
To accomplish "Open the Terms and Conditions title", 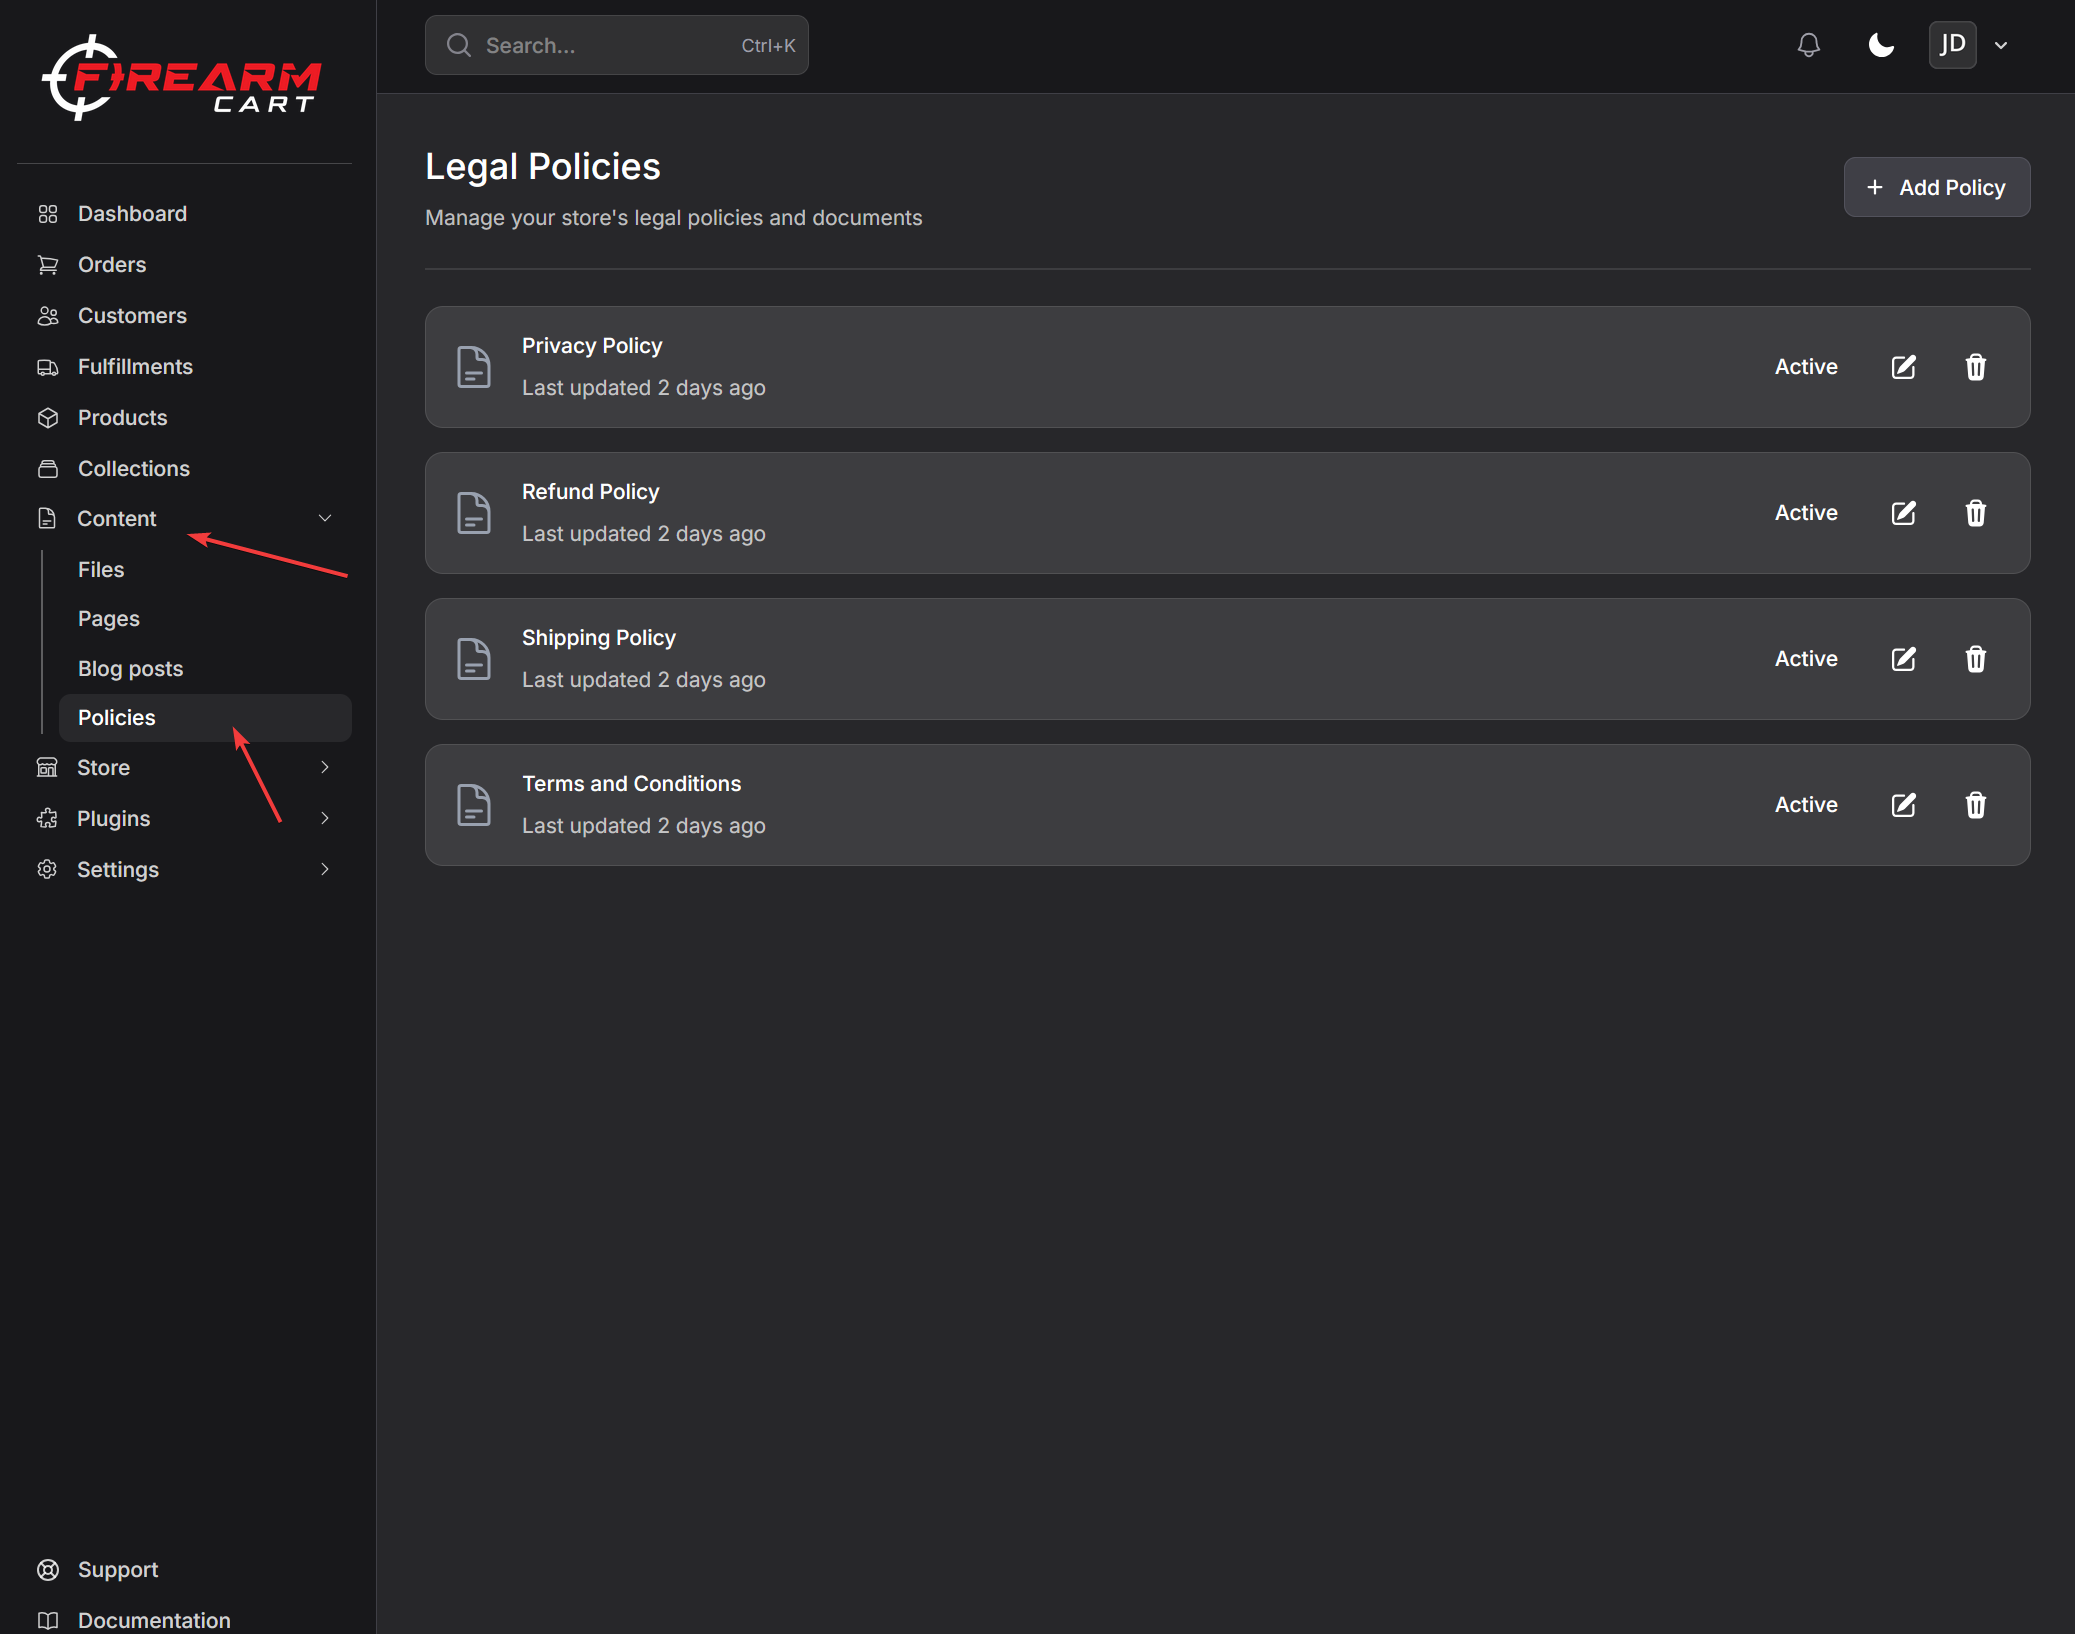I will pyautogui.click(x=631, y=784).
